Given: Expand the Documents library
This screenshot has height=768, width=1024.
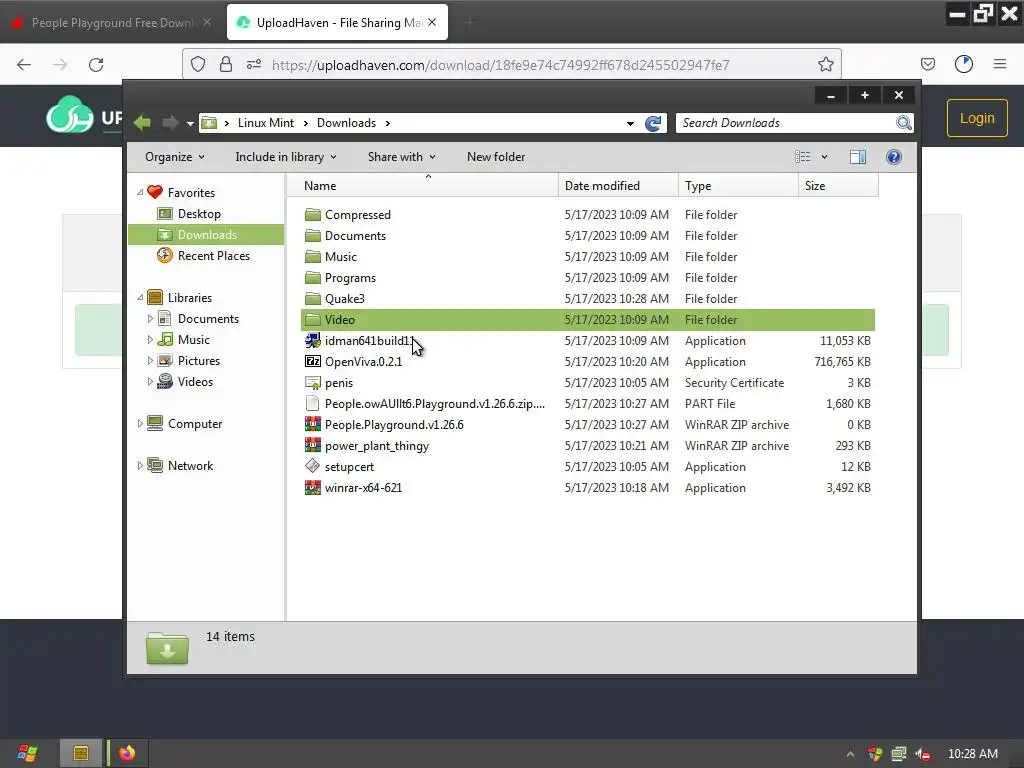Looking at the screenshot, I should click(150, 319).
